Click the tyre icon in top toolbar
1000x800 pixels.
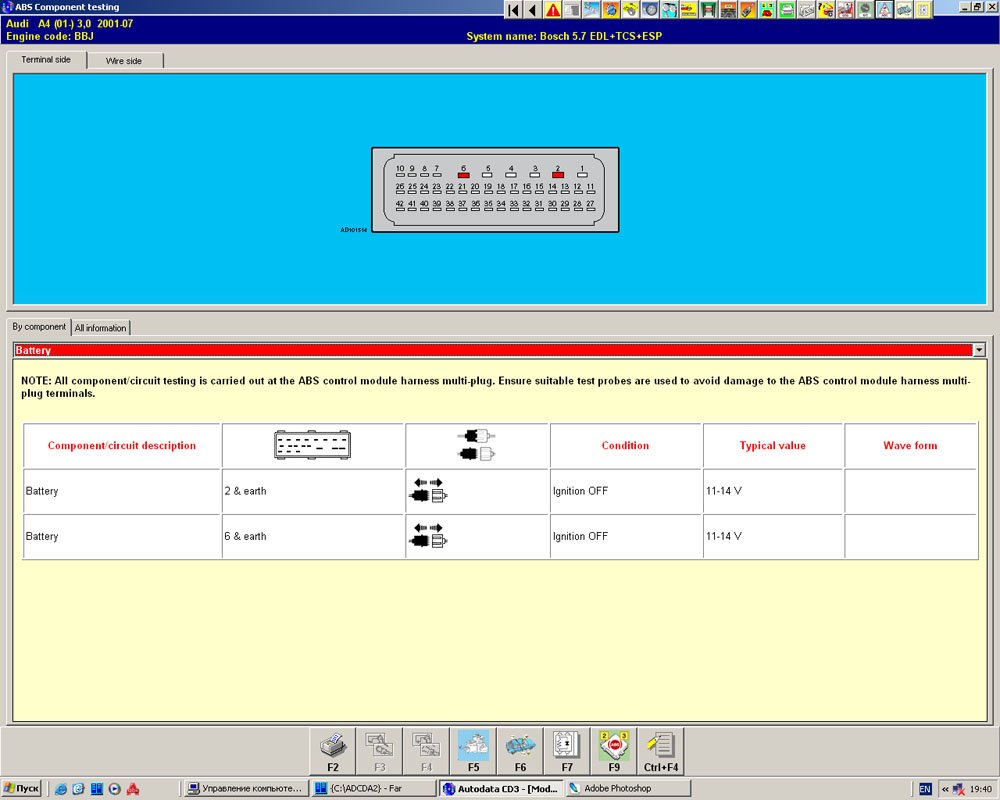(651, 10)
